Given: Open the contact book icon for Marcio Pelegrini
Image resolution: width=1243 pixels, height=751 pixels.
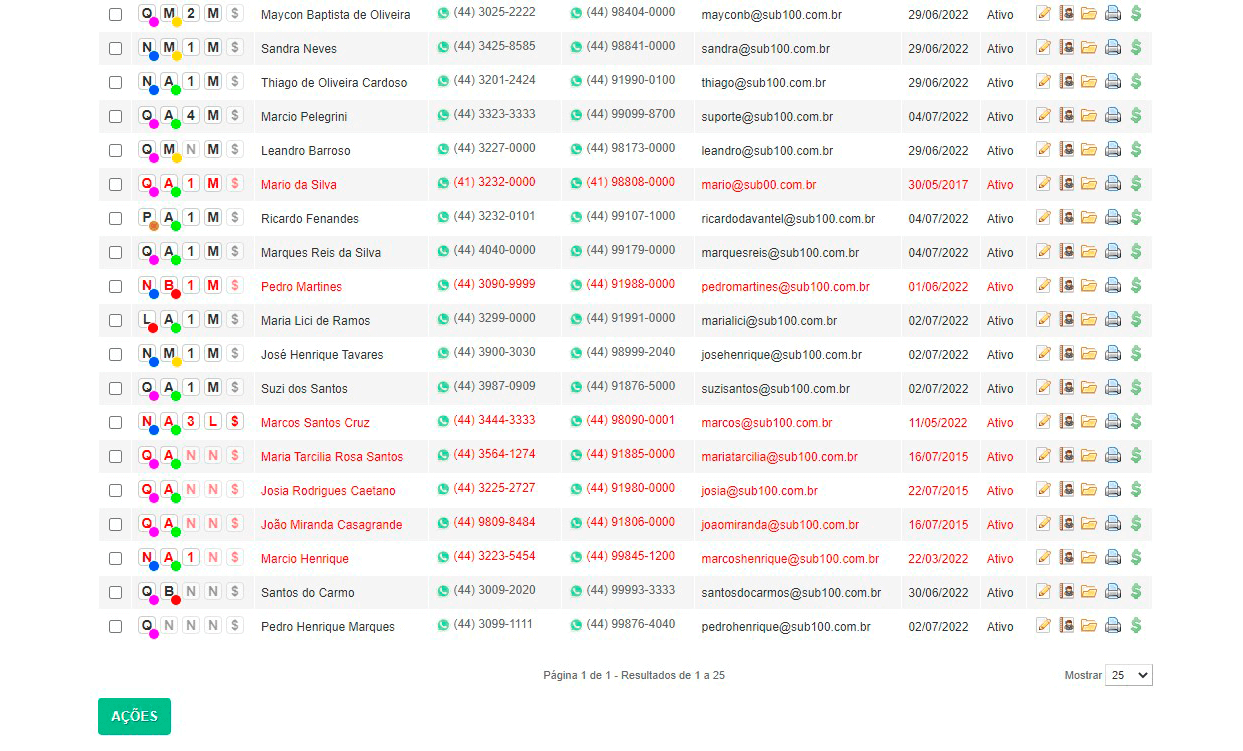Looking at the screenshot, I should click(x=1066, y=116).
